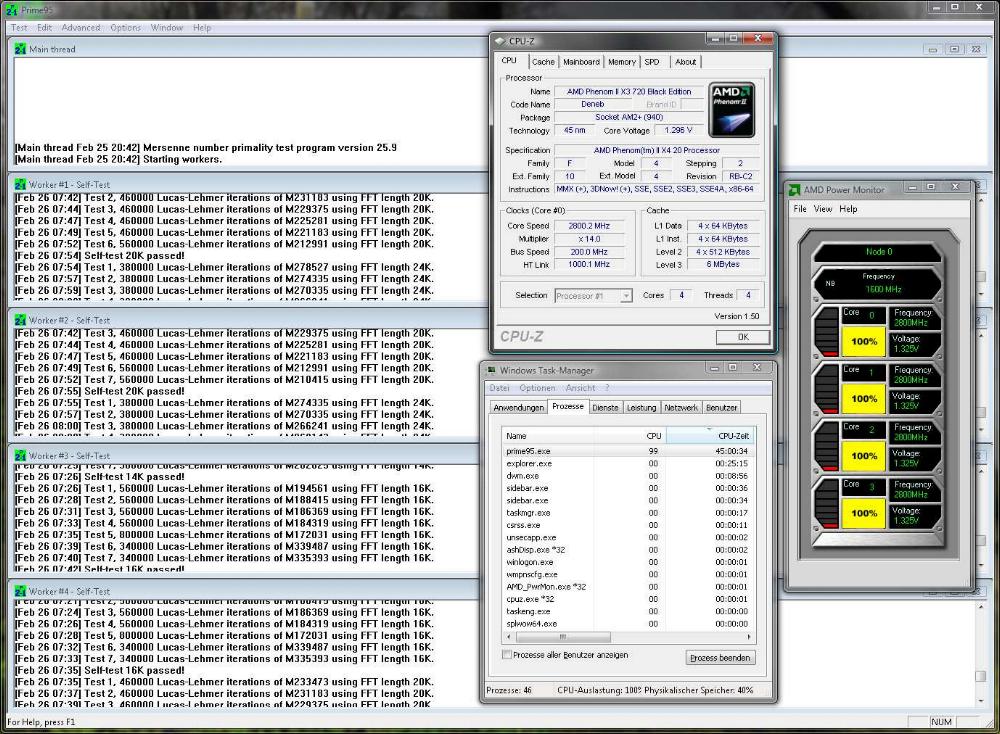Switch to Dienste tab in Task-Manager
This screenshot has height=734, width=1000.
[605, 407]
